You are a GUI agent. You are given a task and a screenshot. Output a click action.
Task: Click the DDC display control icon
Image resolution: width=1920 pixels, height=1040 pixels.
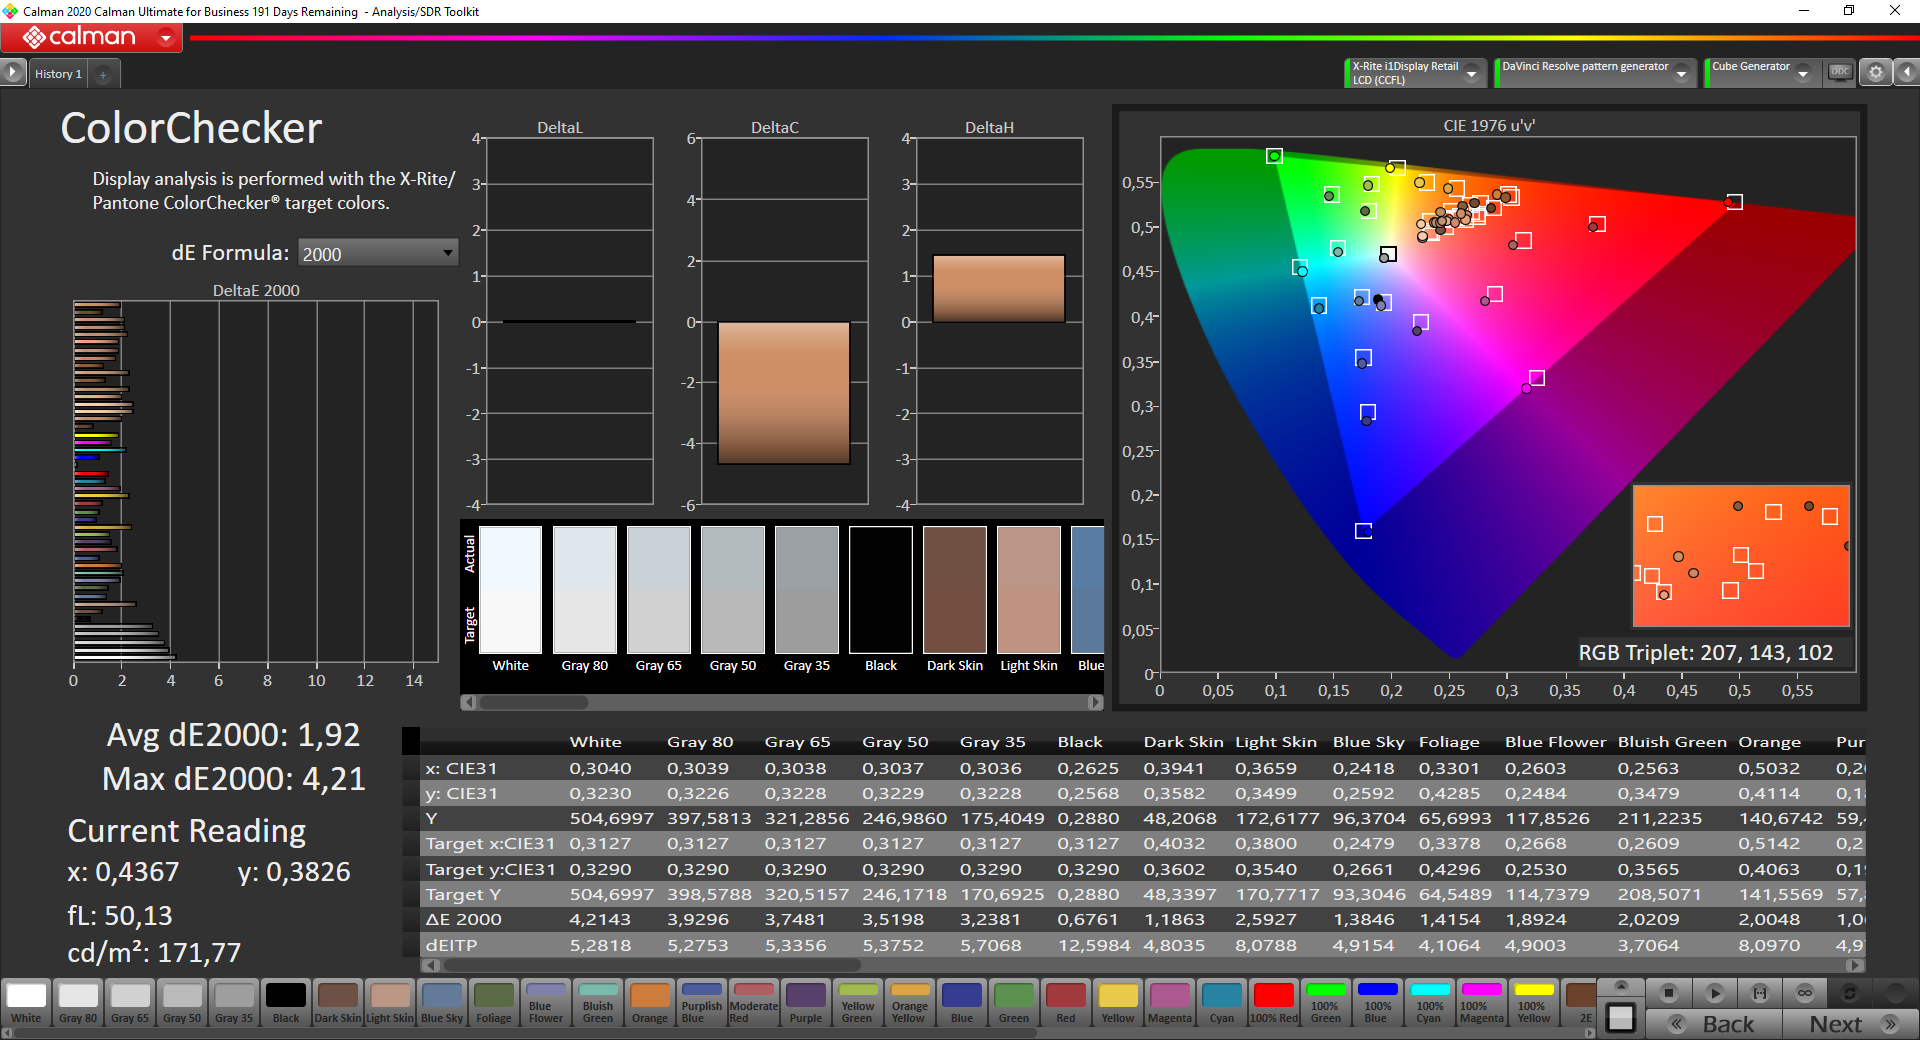tap(1840, 72)
